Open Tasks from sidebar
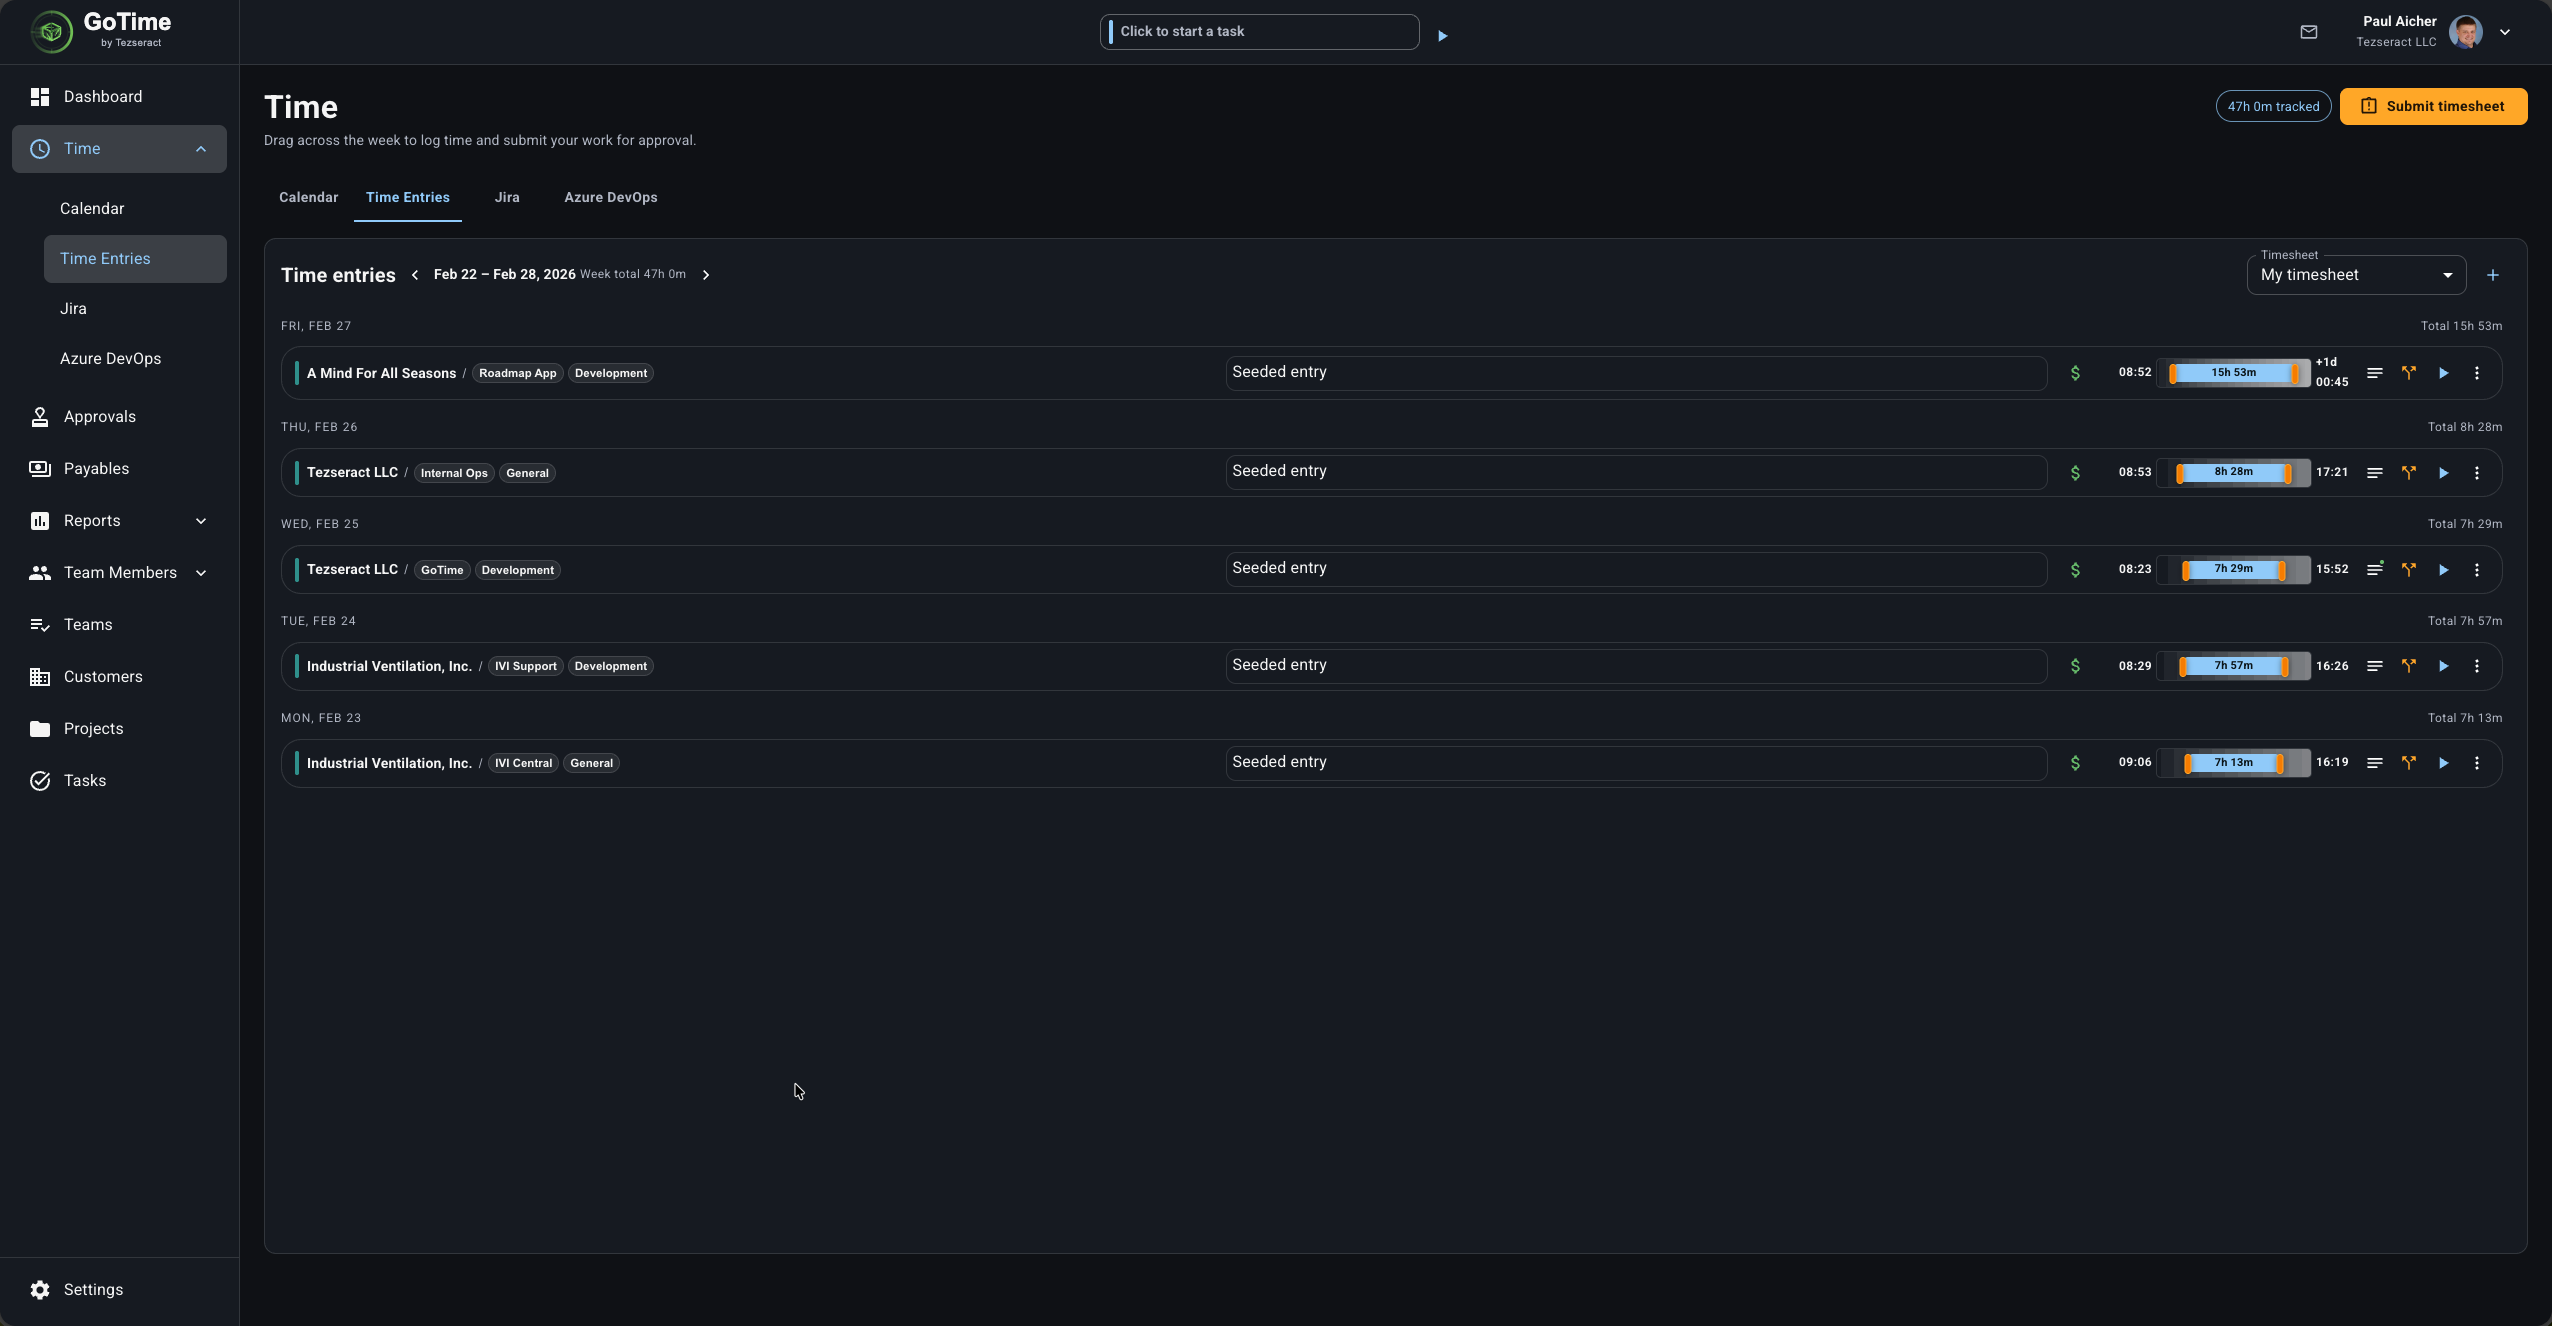The height and width of the screenshot is (1326, 2552). [120, 780]
